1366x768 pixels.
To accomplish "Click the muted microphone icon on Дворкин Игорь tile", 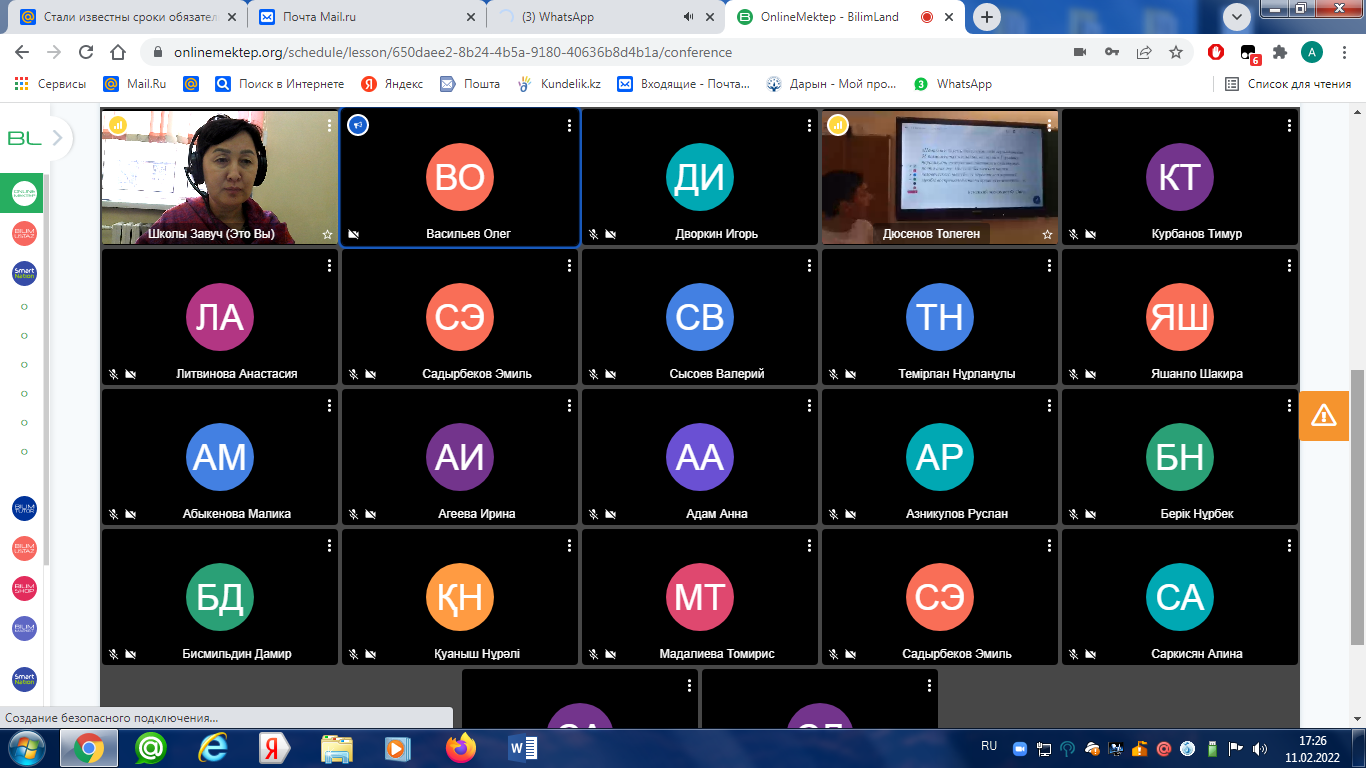I will tap(593, 234).
